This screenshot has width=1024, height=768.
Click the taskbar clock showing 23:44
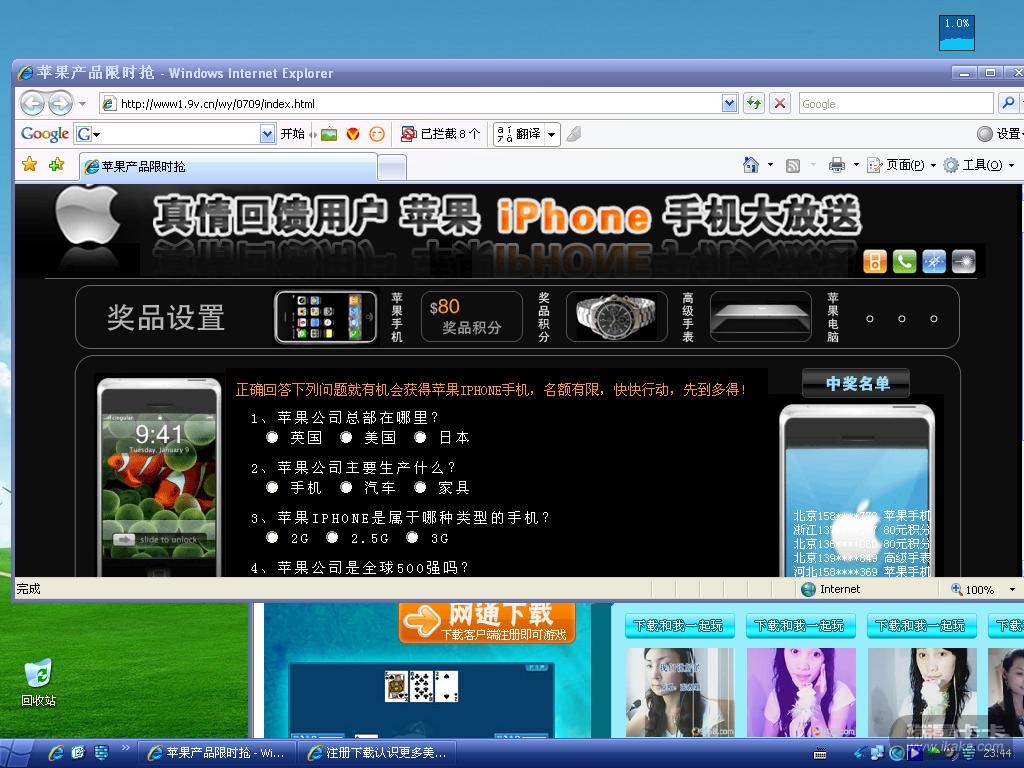coord(997,754)
